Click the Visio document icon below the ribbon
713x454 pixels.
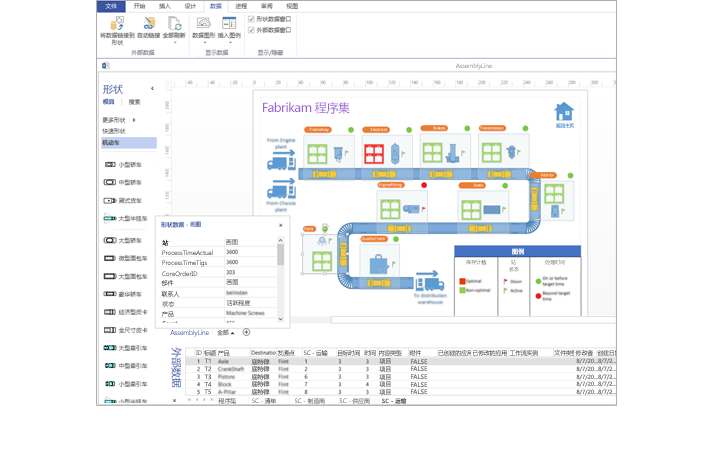[105, 66]
